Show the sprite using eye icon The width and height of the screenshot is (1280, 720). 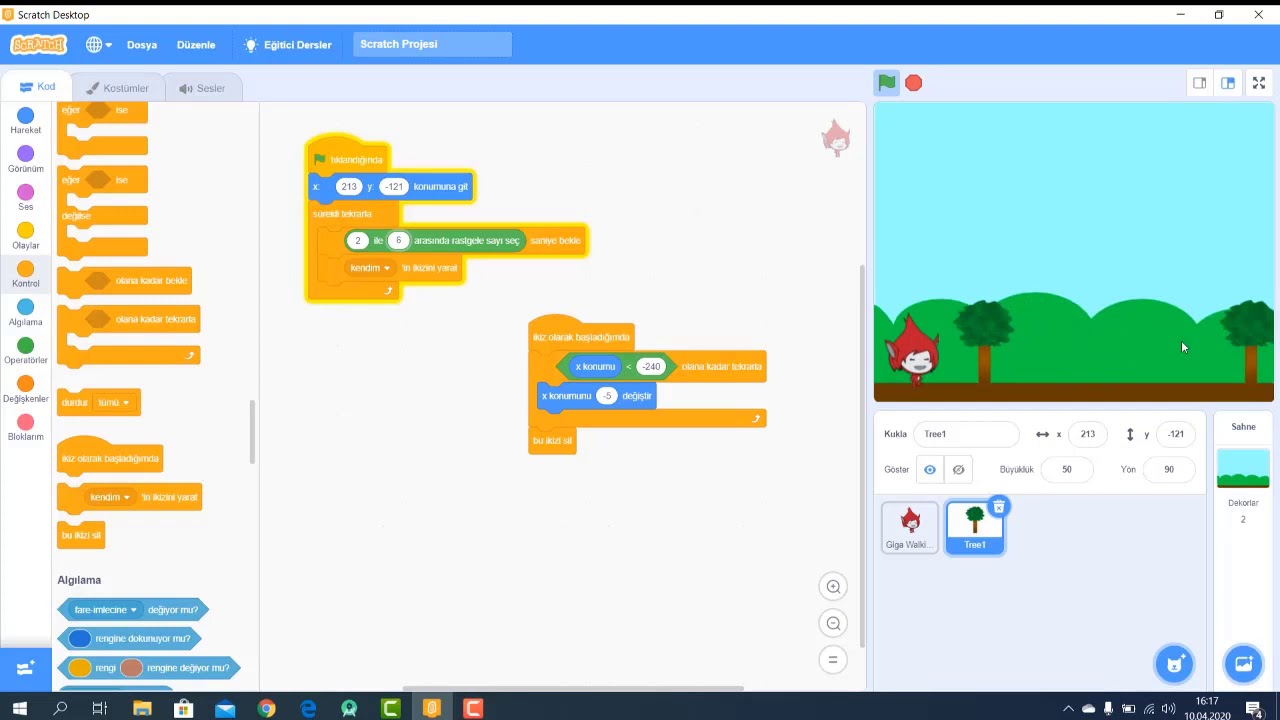point(930,470)
